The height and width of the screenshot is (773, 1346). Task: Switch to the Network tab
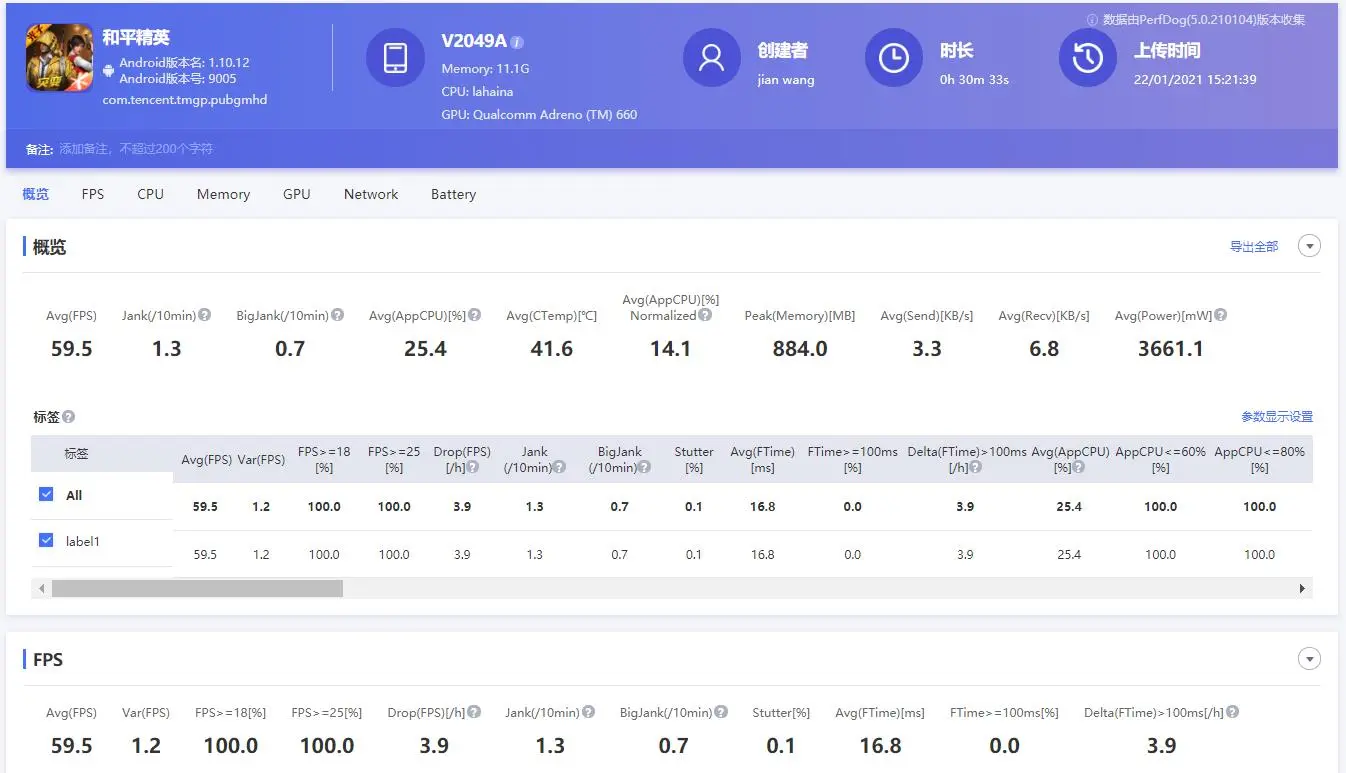[x=371, y=194]
